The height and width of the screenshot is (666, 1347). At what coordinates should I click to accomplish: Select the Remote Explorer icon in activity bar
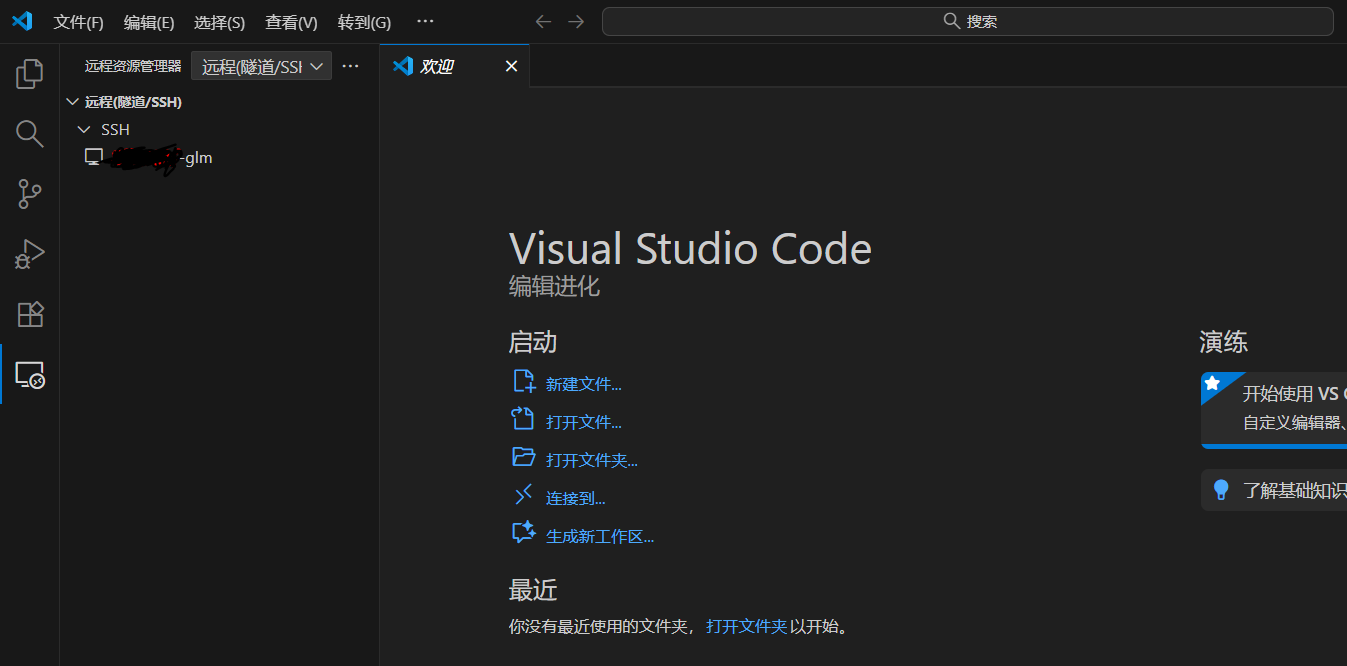(29, 375)
